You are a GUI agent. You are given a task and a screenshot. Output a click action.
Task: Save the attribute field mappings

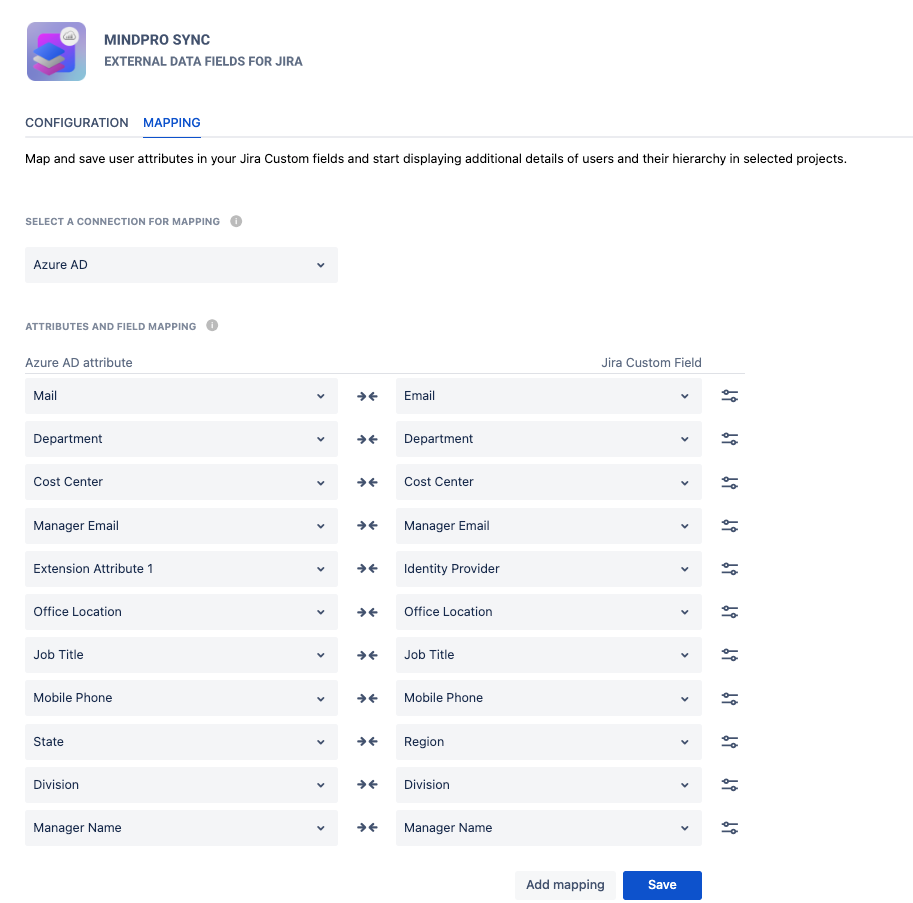pos(662,885)
